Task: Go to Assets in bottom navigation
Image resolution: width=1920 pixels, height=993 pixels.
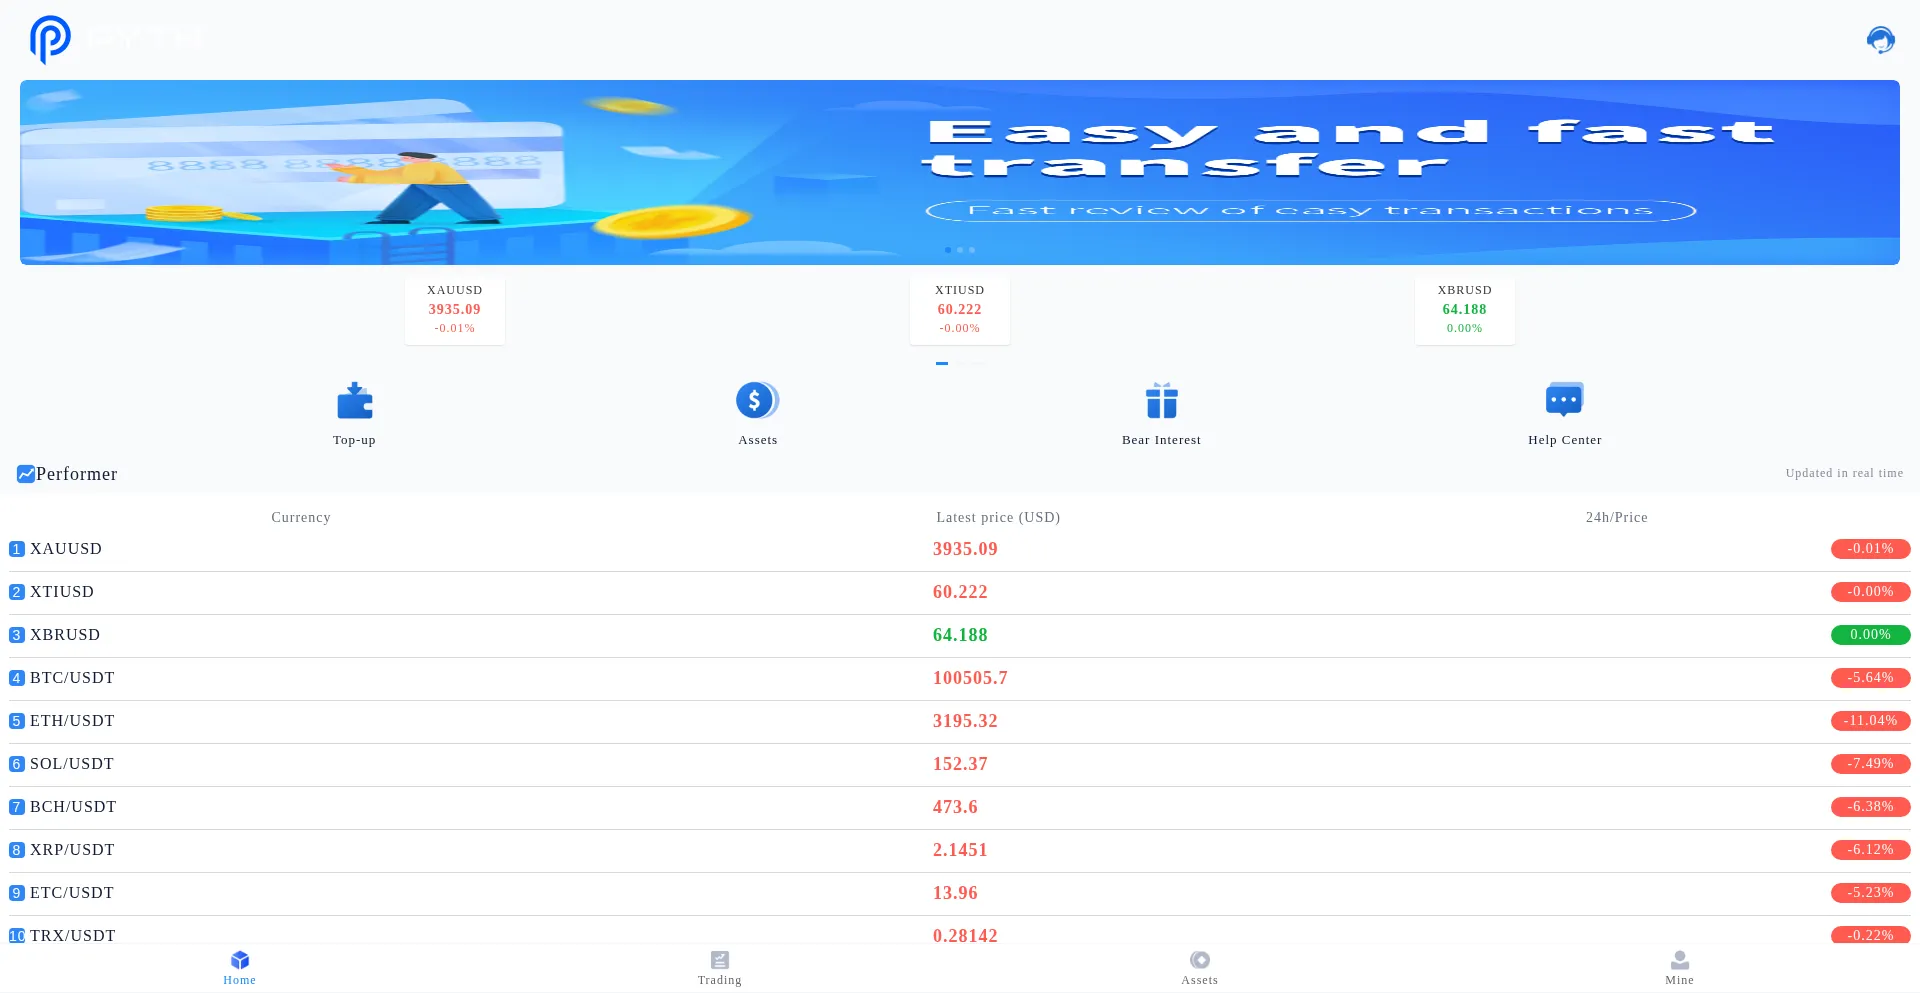Action: [1199, 967]
